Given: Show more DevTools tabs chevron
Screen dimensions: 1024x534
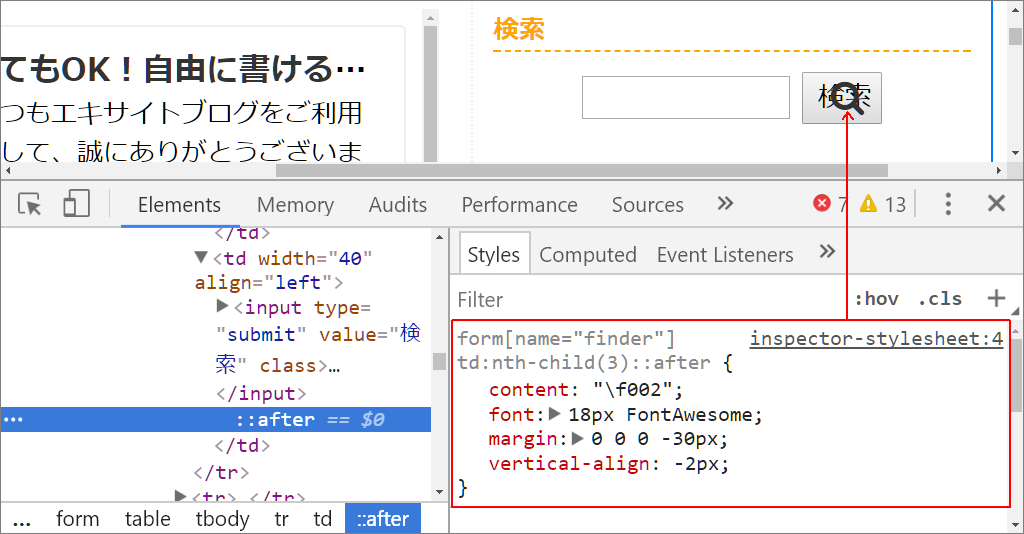Looking at the screenshot, I should click(x=725, y=204).
